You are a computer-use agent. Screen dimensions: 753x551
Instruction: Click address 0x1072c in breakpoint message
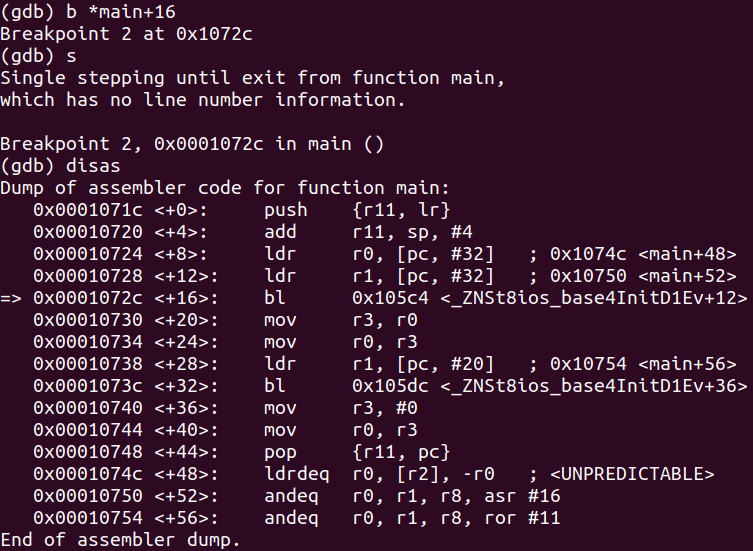click(214, 34)
